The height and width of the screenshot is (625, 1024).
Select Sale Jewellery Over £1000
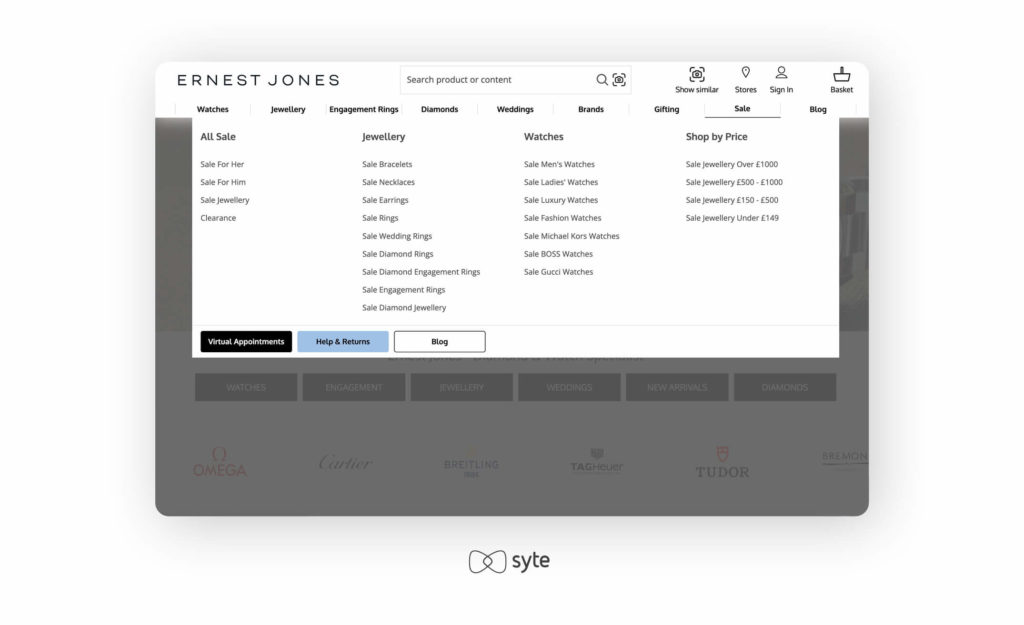pyautogui.click(x=731, y=164)
